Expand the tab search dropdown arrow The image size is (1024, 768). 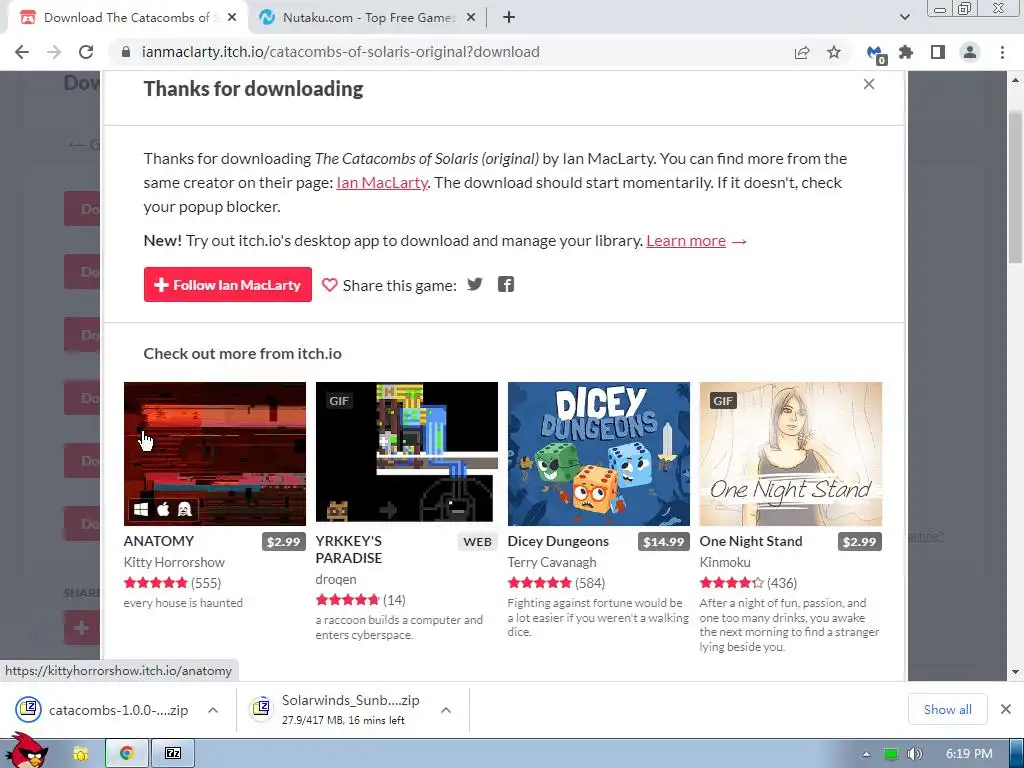[x=904, y=18]
